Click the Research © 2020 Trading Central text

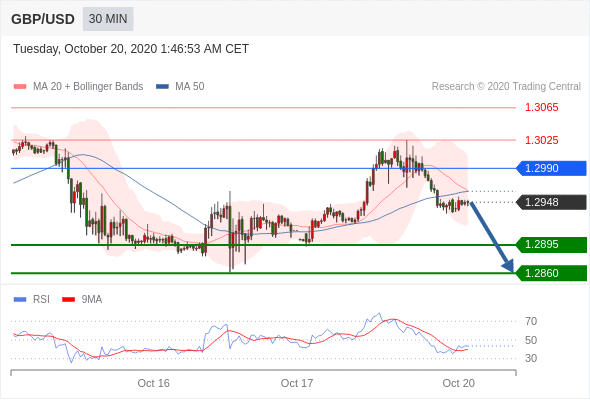pos(506,87)
